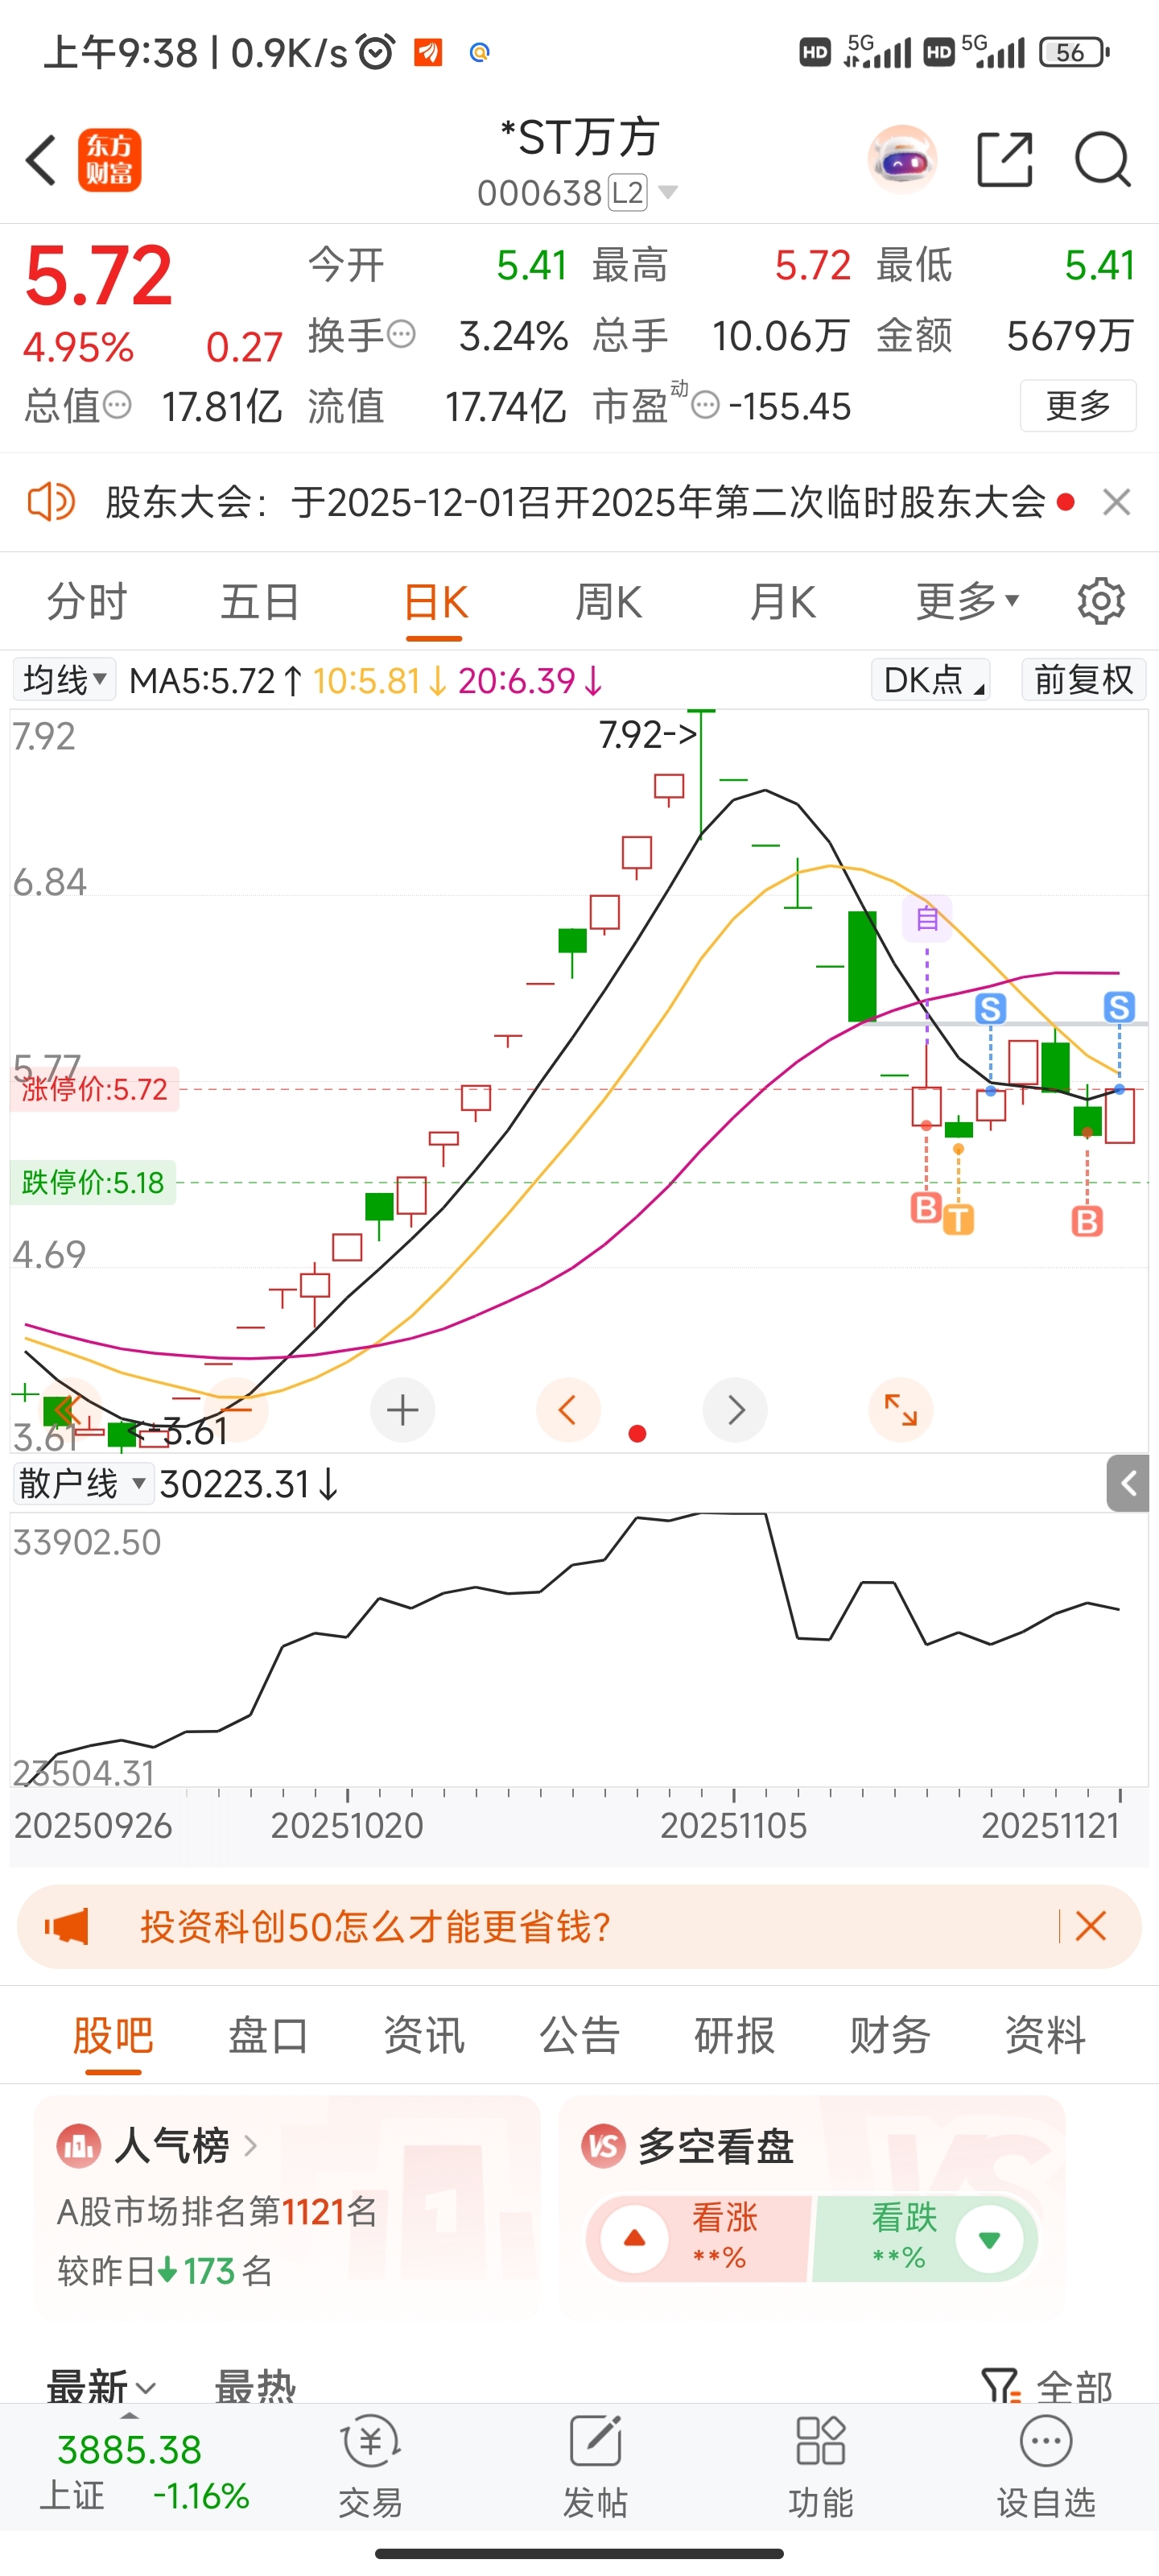1159x2576 pixels.
Task: Tap the info icon beside 换手
Action: coord(401,334)
